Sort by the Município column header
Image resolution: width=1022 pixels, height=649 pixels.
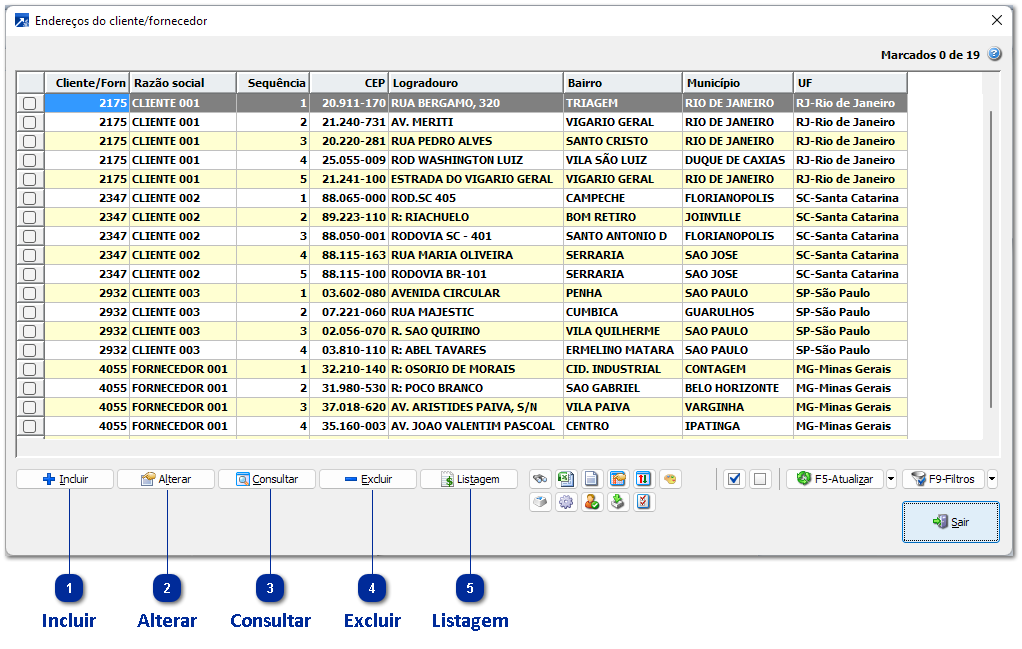(737, 83)
